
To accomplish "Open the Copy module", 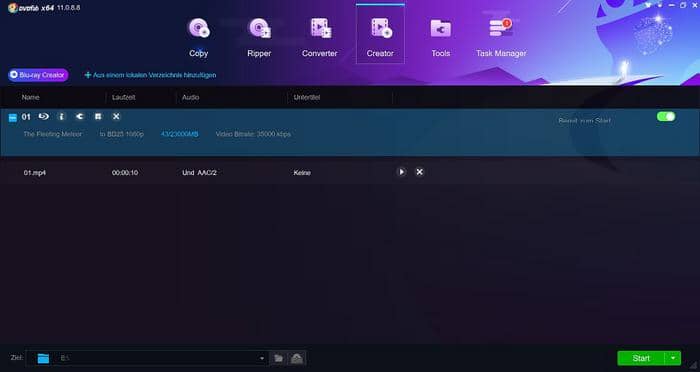I will pyautogui.click(x=199, y=37).
